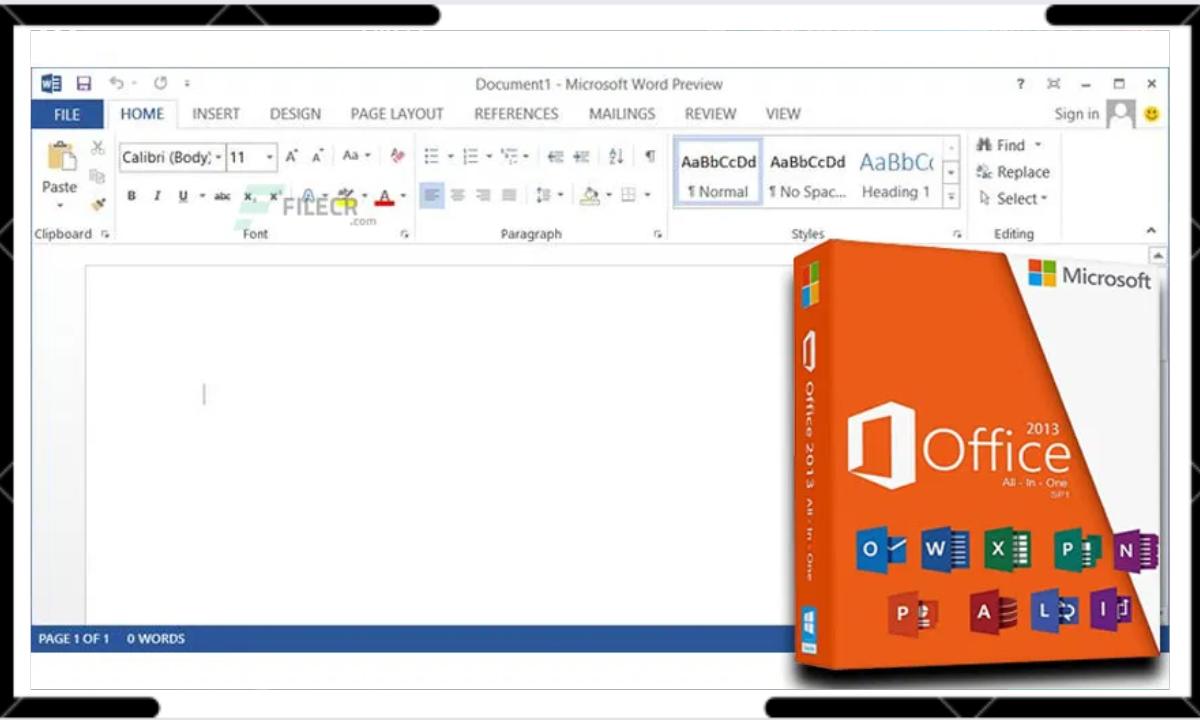Viewport: 1200px width, 720px height.
Task: Toggle Underline formatting
Action: click(x=183, y=196)
